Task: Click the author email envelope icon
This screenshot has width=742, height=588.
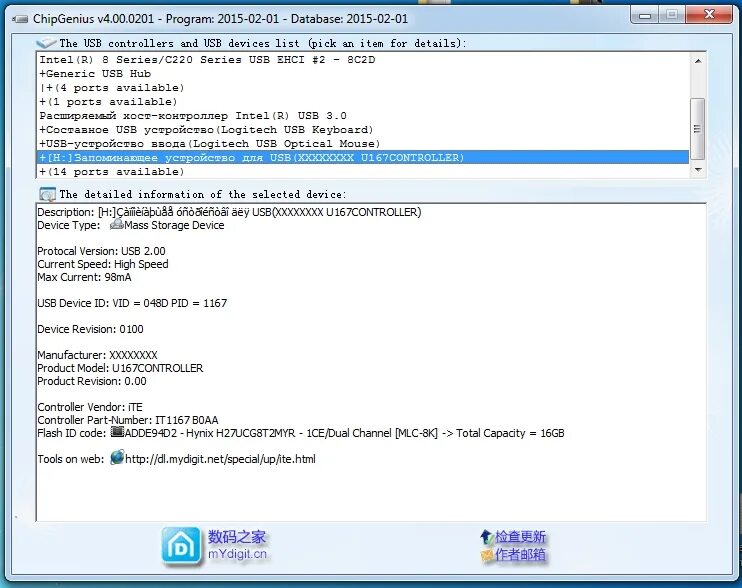Action: pyautogui.click(x=487, y=554)
